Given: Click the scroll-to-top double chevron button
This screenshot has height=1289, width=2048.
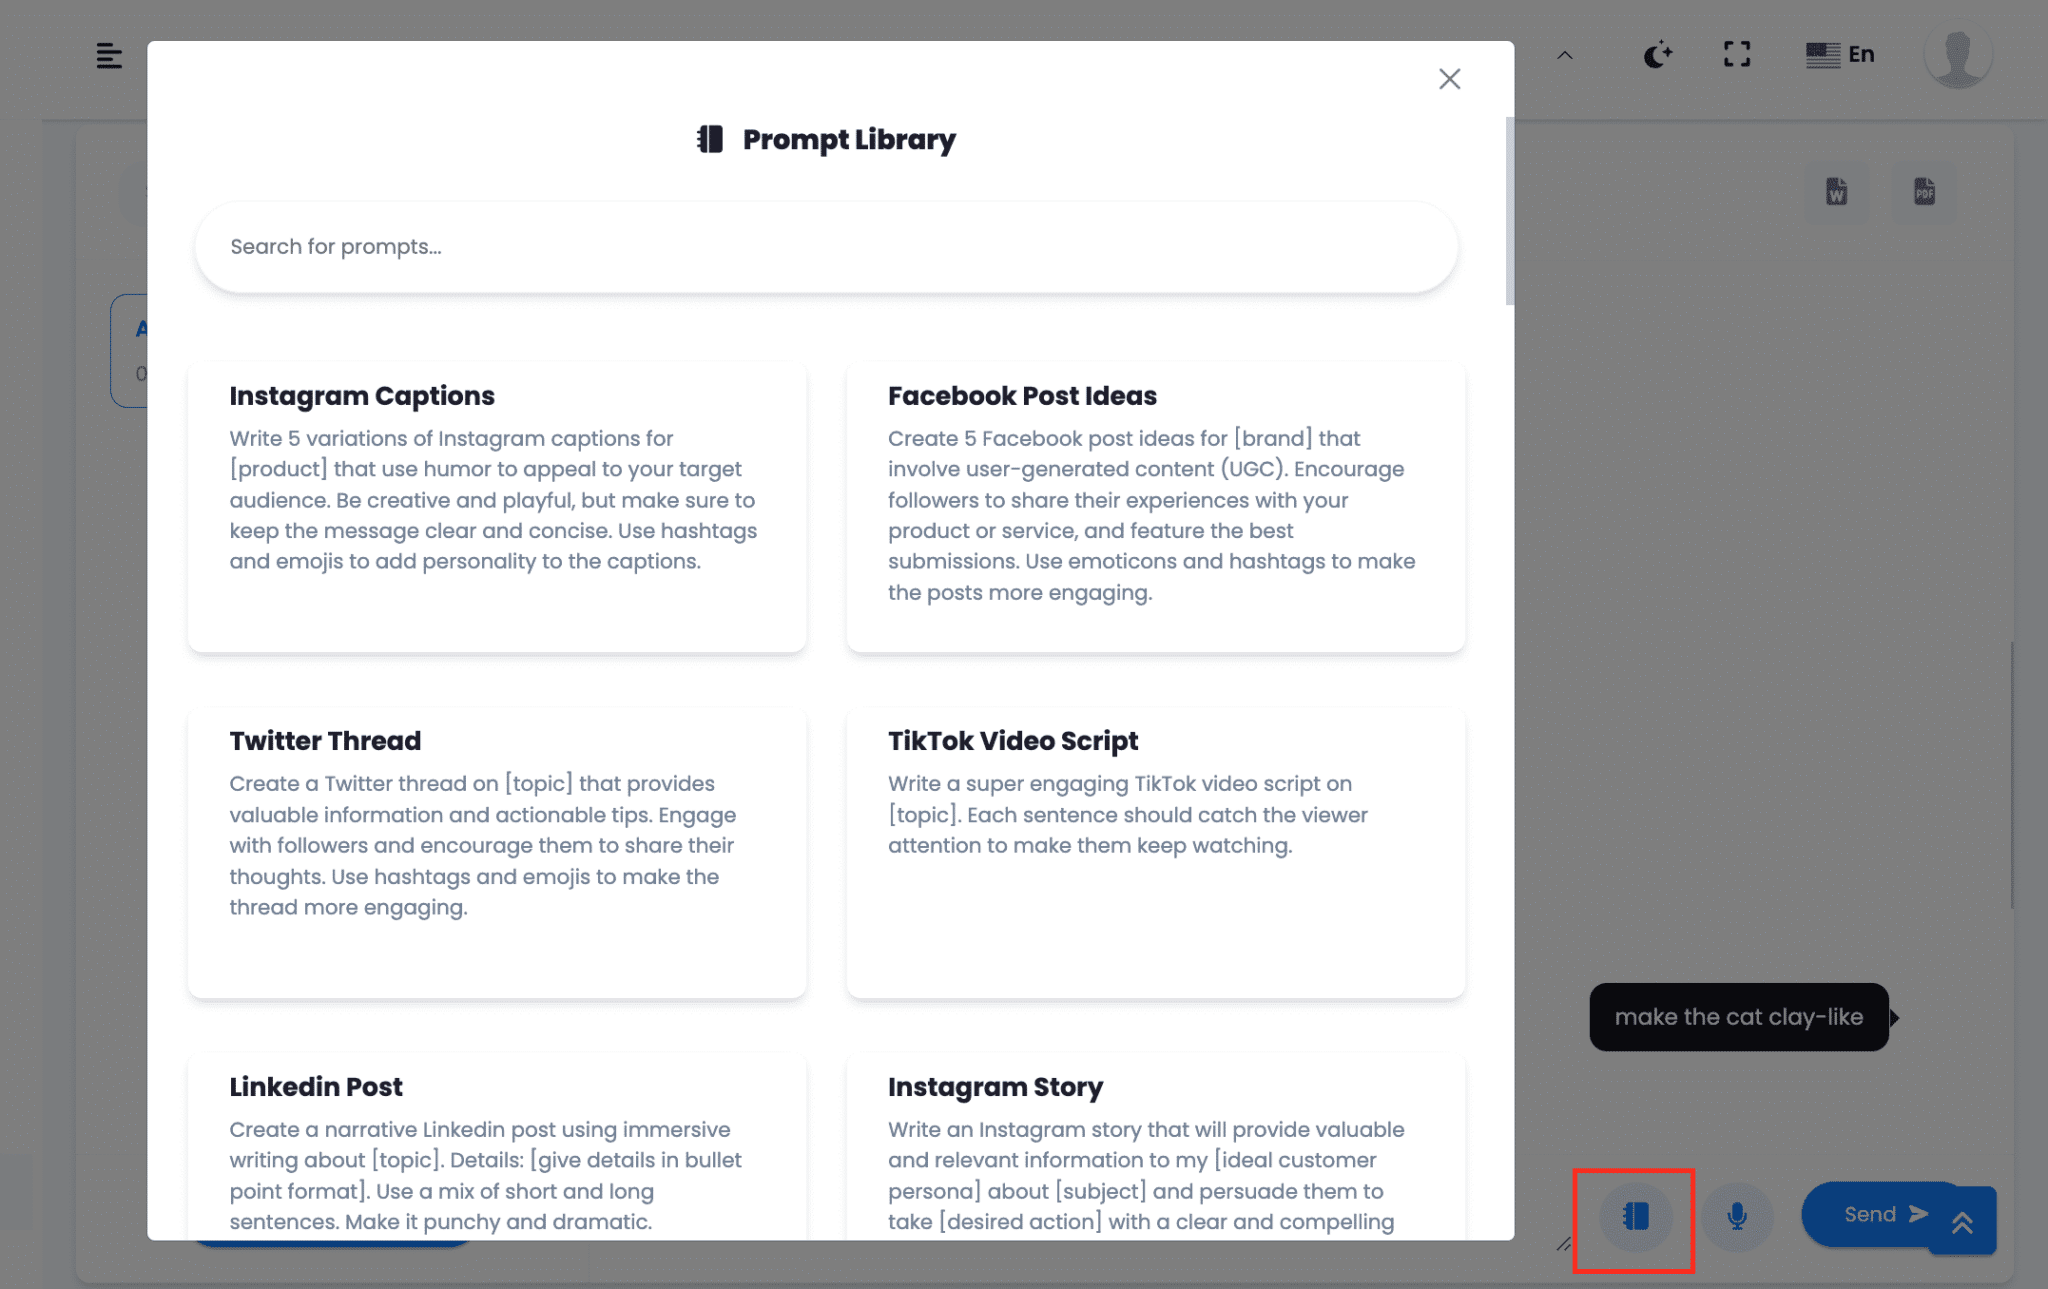Looking at the screenshot, I should click(1962, 1222).
